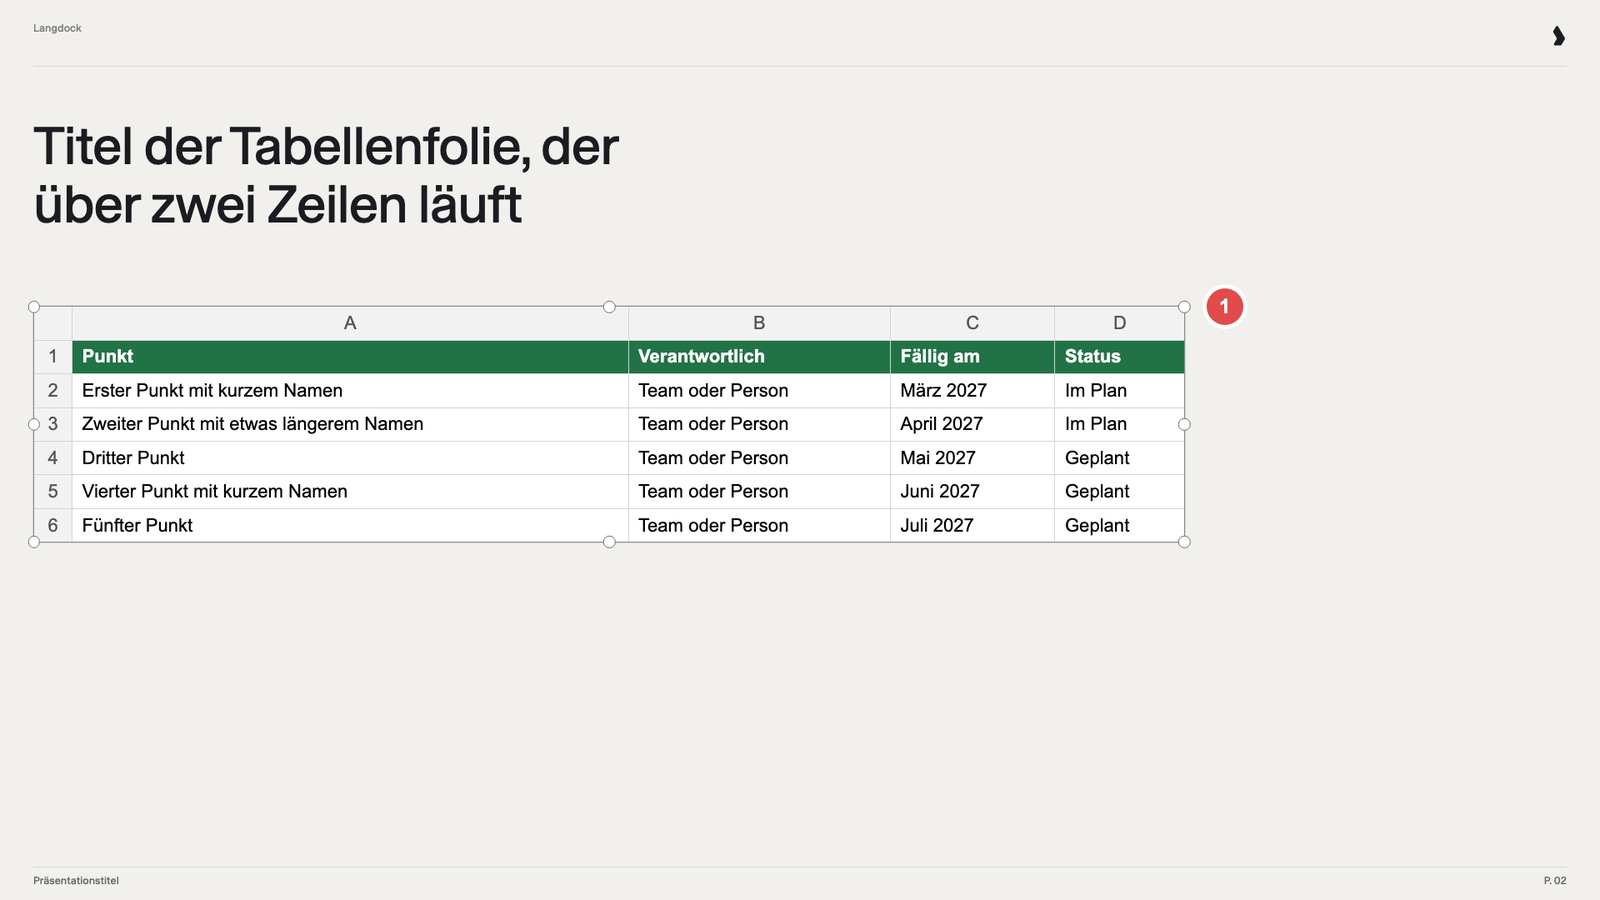Select row 6 header number
Viewport: 1600px width, 900px height.
point(53,525)
